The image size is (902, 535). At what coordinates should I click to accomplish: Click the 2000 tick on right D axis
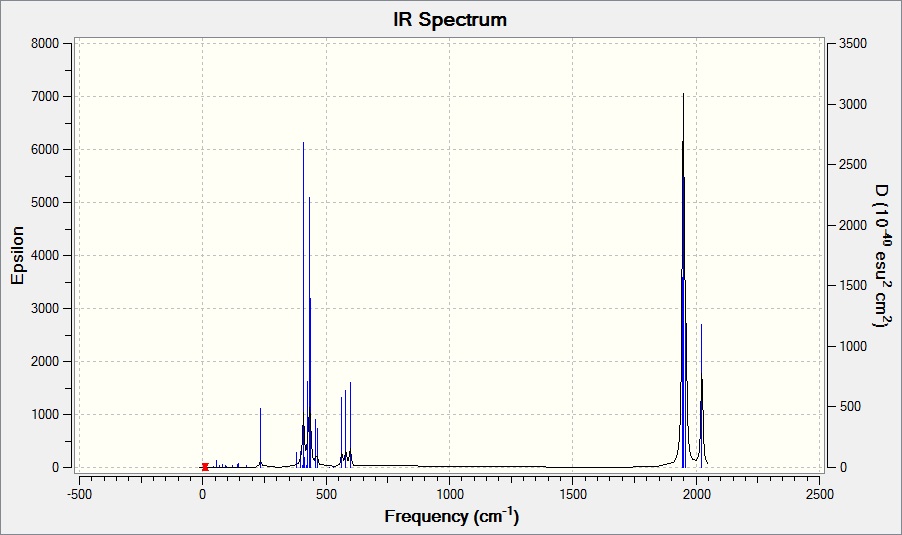(853, 225)
